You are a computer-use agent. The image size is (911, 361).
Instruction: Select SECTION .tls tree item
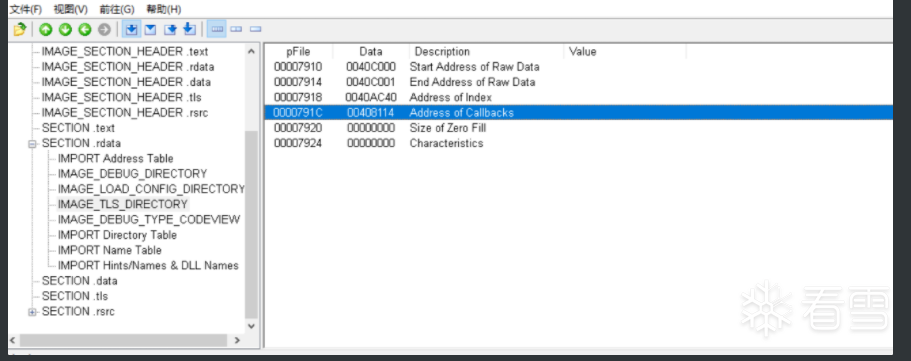pyautogui.click(x=75, y=296)
